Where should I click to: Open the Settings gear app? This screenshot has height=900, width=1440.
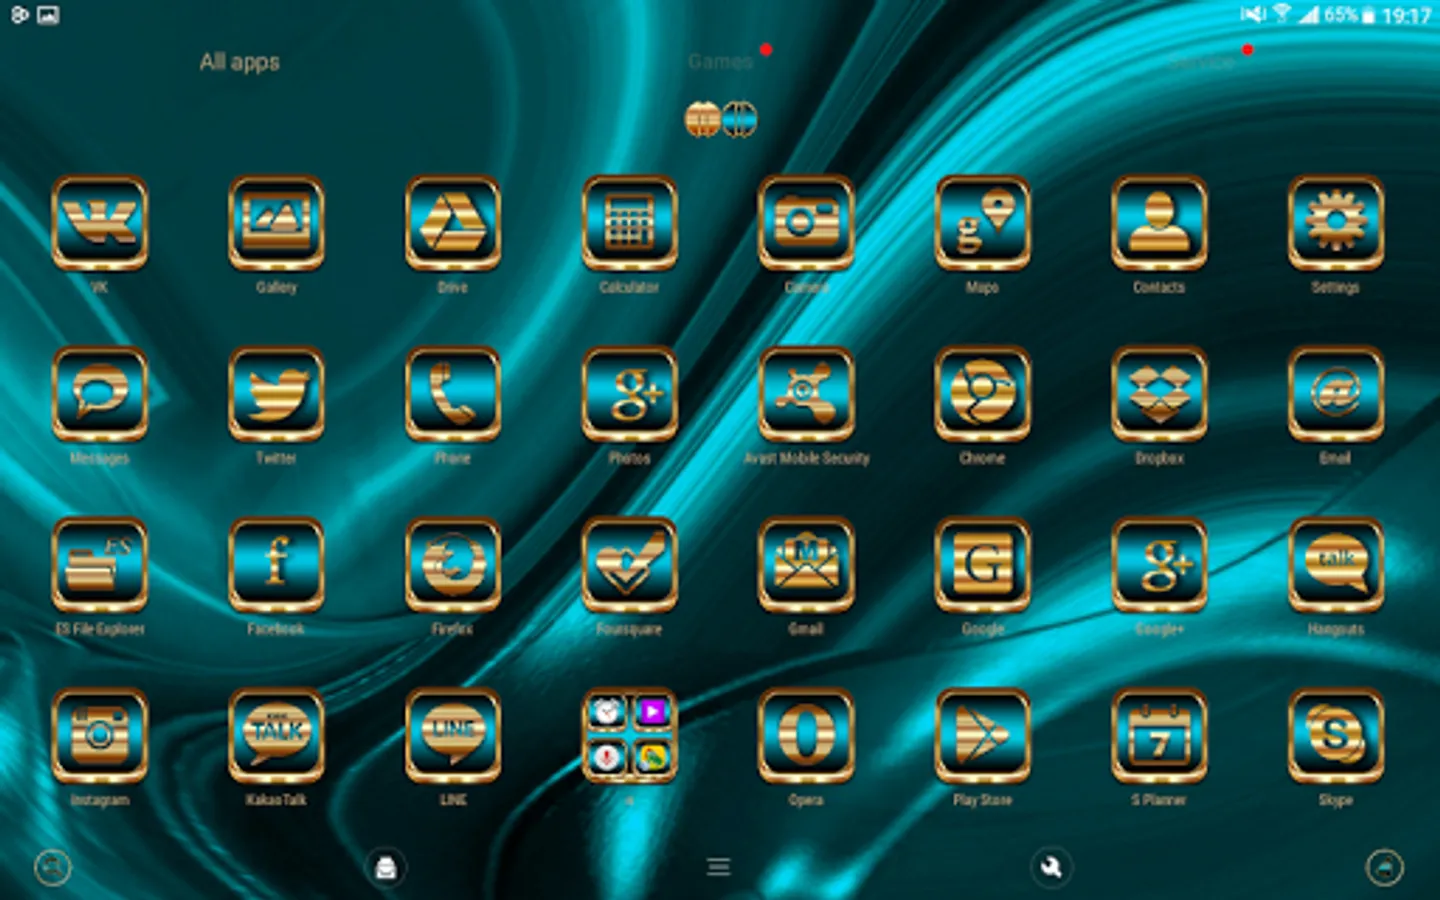click(x=1336, y=223)
